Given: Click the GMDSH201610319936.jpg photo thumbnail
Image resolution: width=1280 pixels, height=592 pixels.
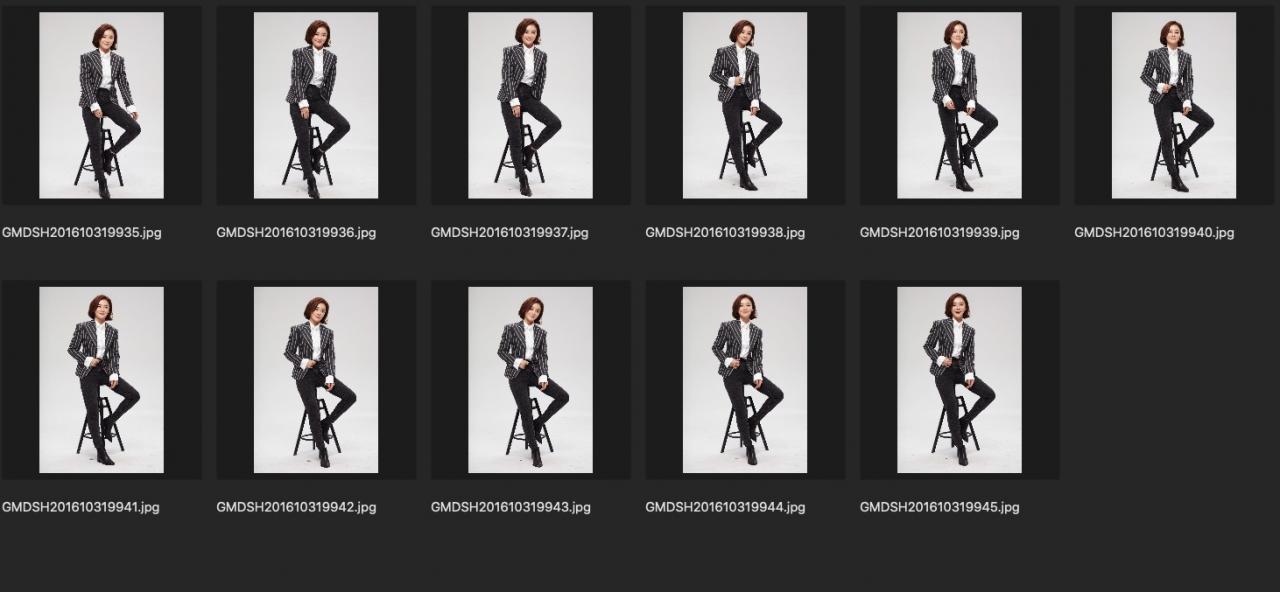Looking at the screenshot, I should (x=316, y=105).
